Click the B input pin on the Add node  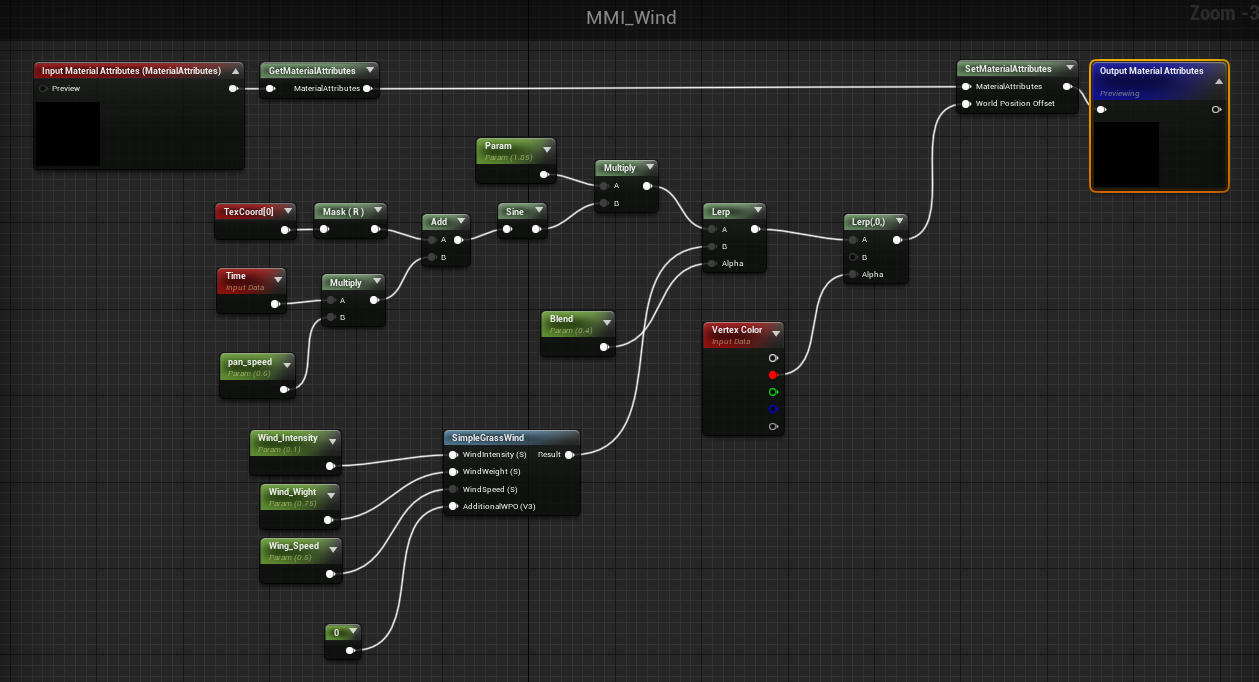pos(432,257)
